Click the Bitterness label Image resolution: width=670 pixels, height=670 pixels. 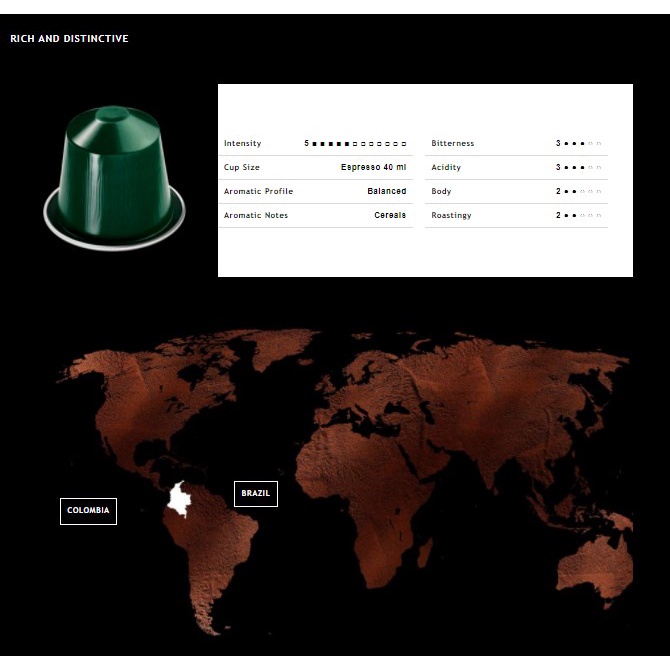(452, 144)
